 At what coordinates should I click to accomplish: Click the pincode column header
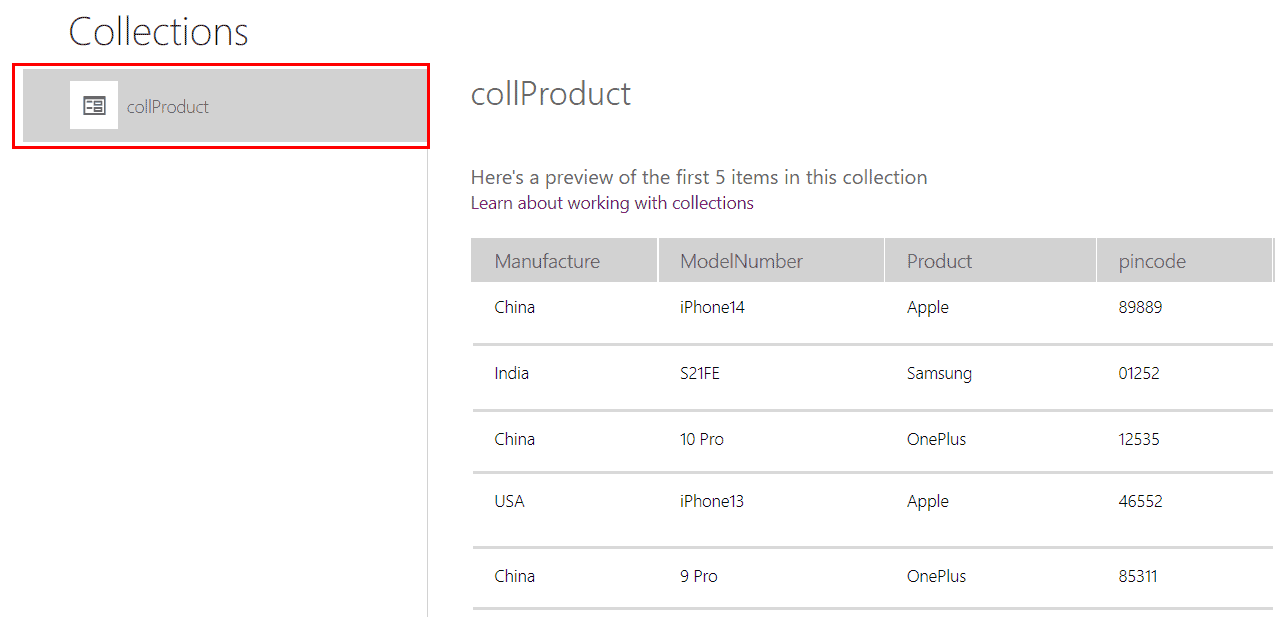point(1152,261)
